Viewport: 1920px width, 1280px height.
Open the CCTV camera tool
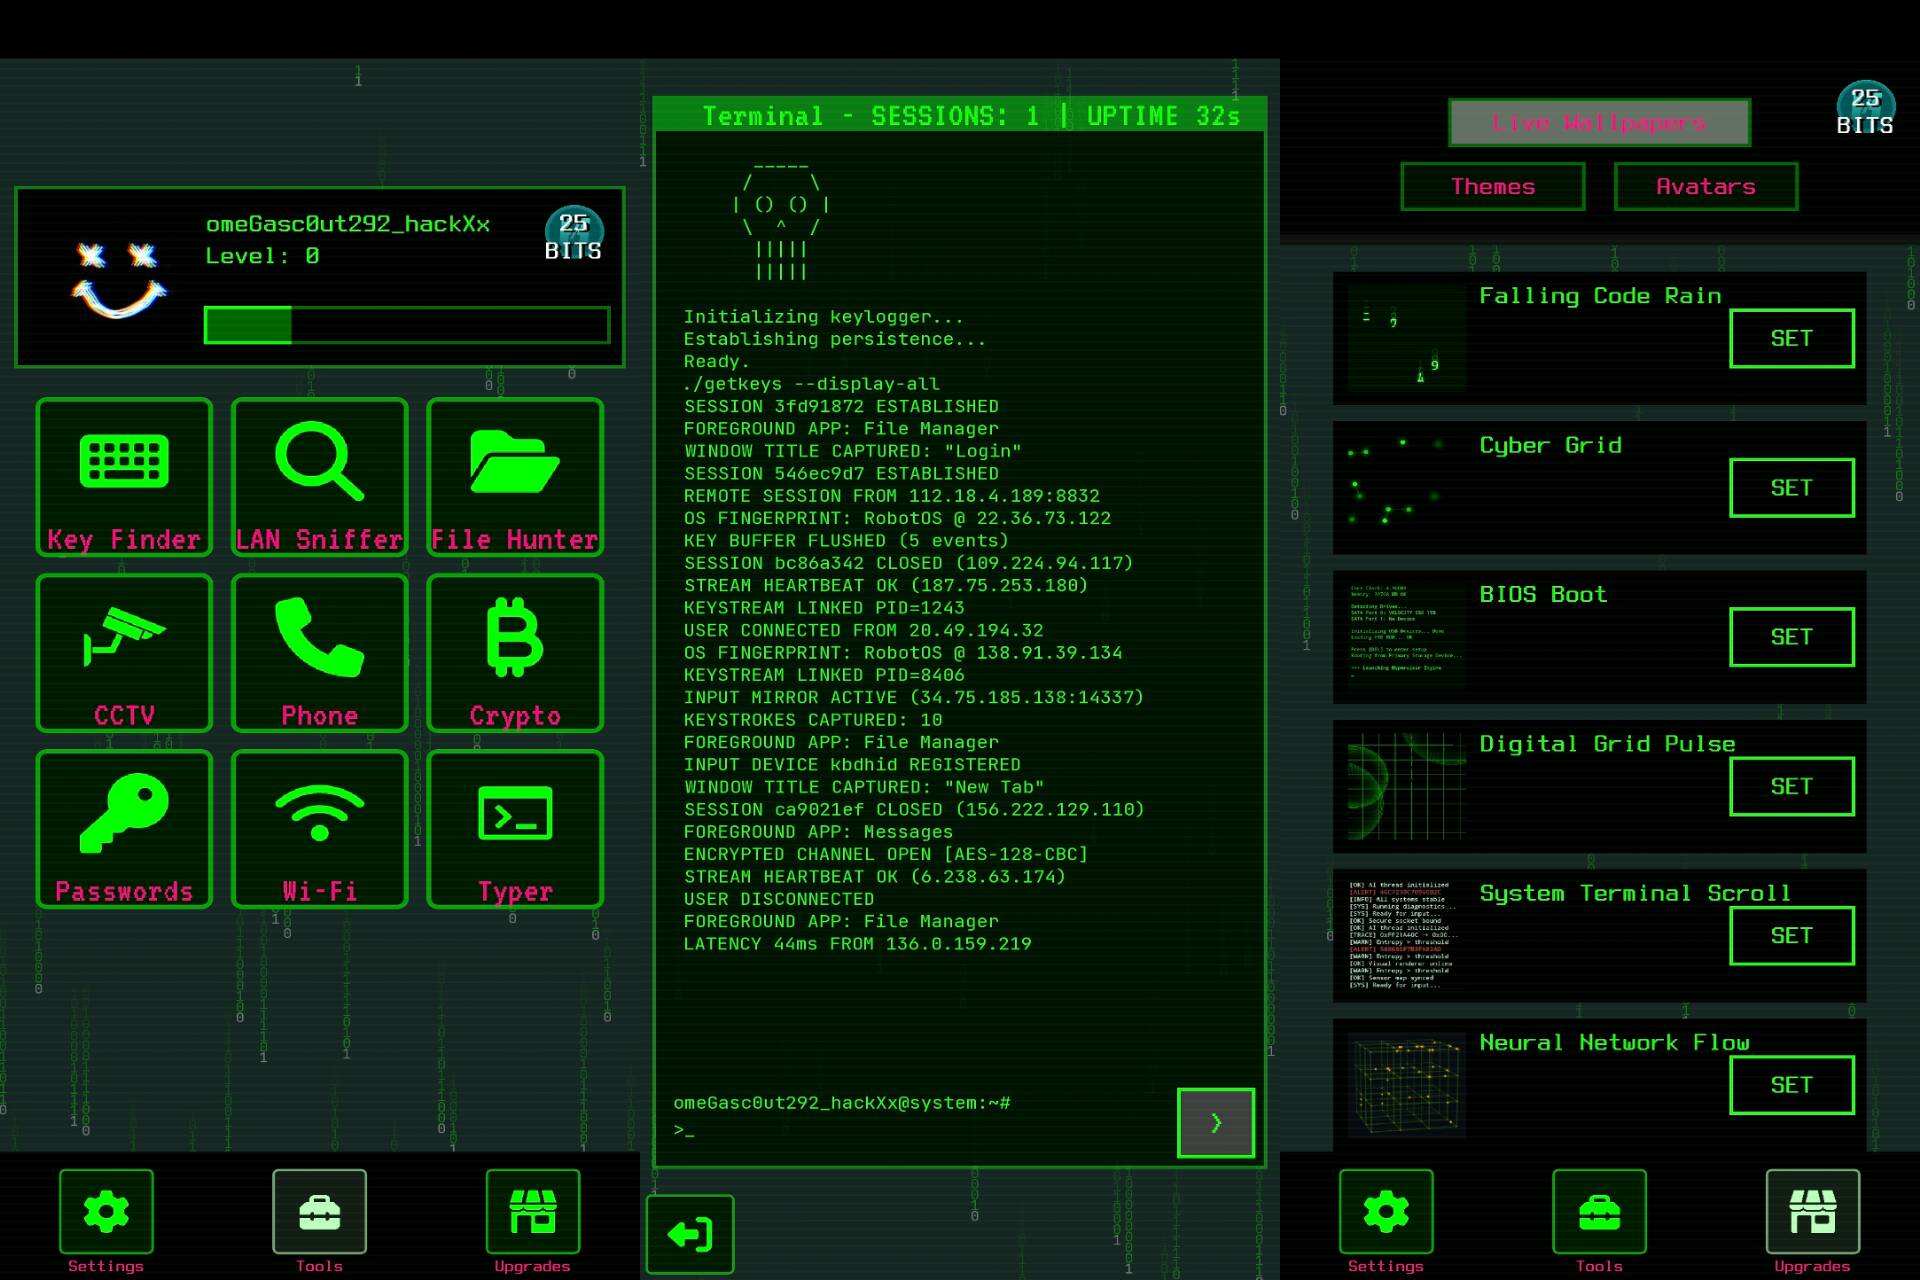pyautogui.click(x=124, y=653)
